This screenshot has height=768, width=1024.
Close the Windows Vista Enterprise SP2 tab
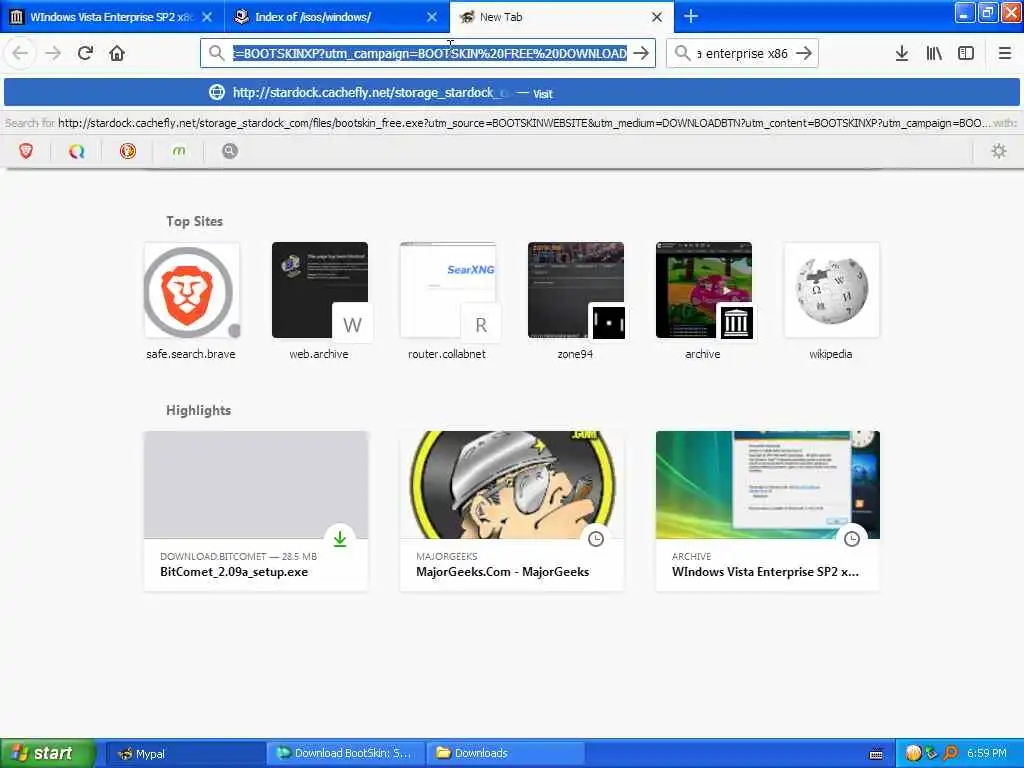207,17
